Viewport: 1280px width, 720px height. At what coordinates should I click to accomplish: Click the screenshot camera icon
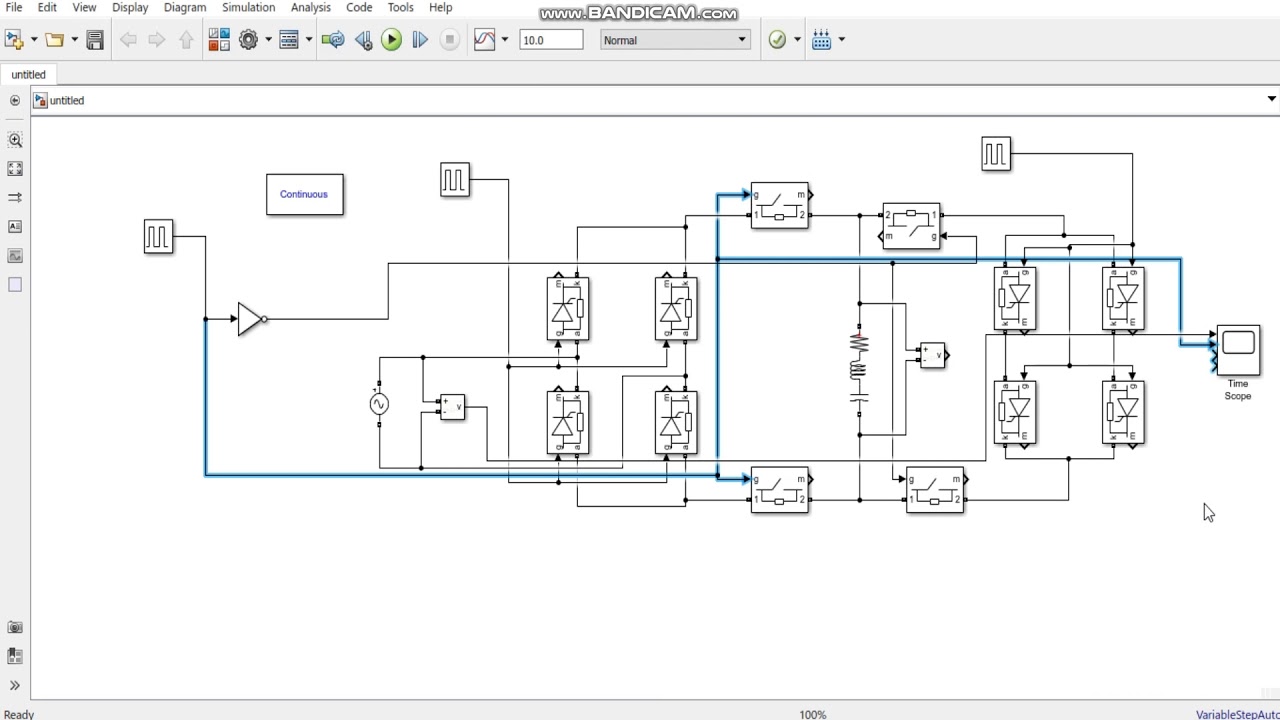click(x=15, y=628)
